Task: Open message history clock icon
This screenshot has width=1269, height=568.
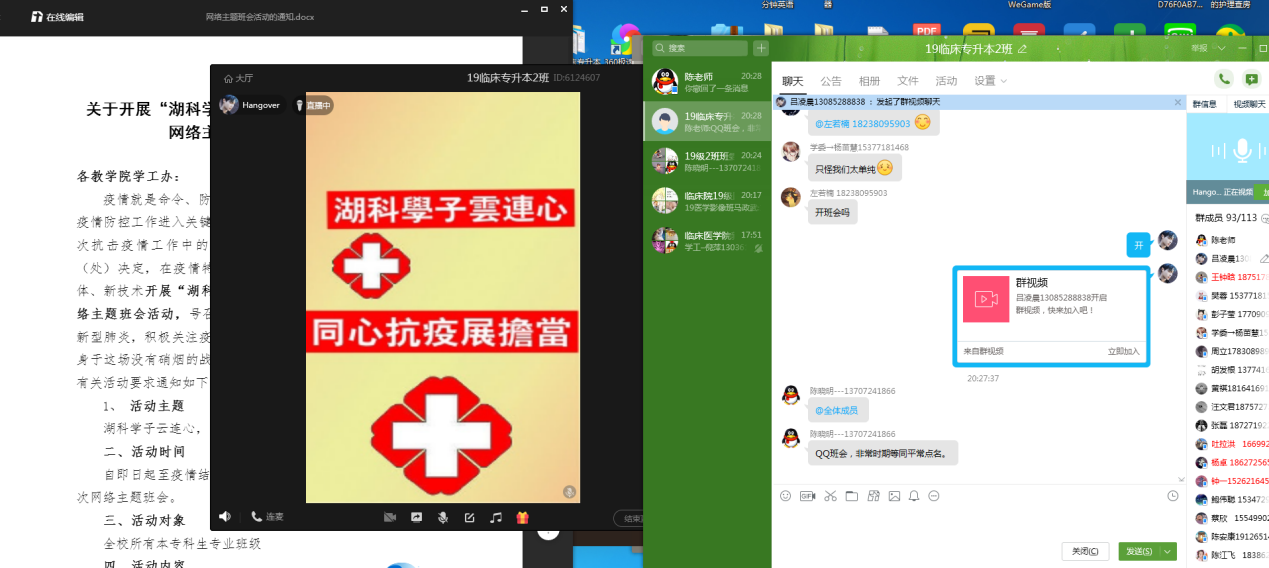Action: [x=1172, y=496]
